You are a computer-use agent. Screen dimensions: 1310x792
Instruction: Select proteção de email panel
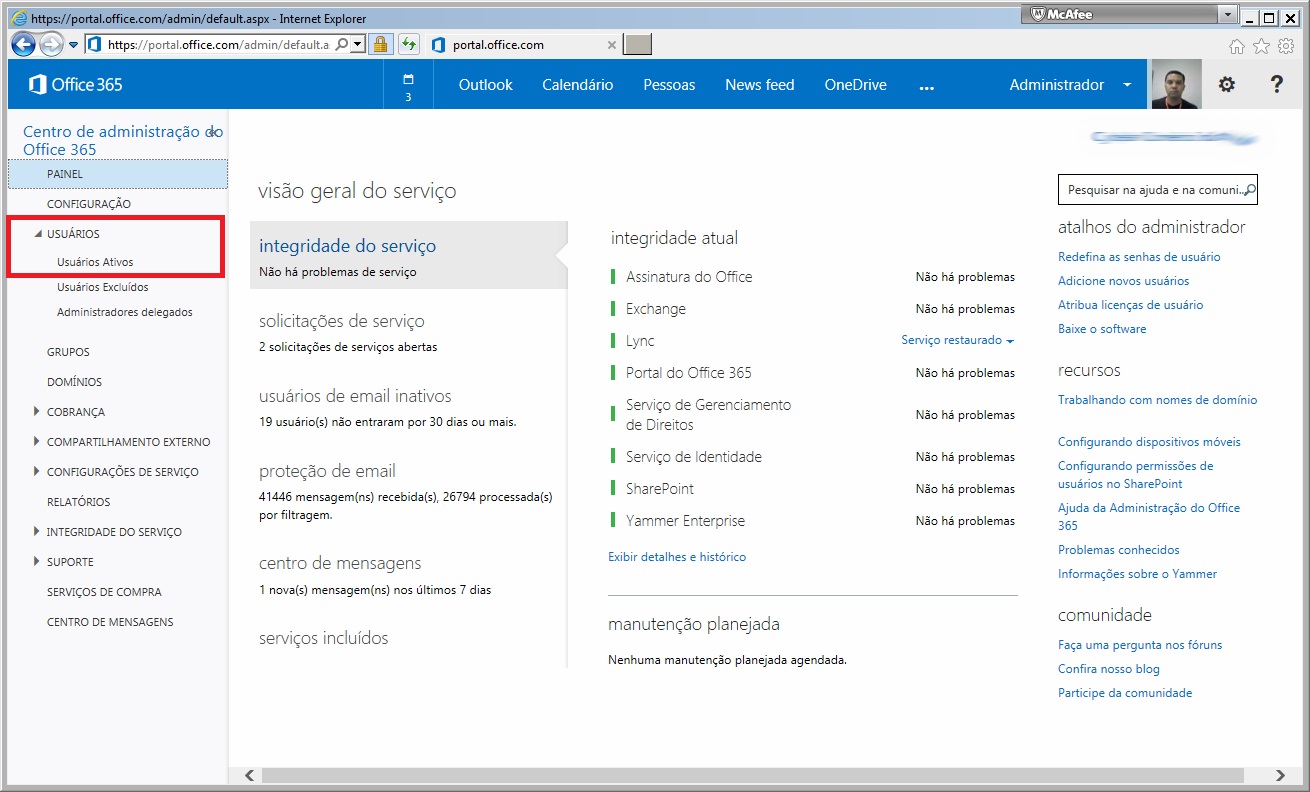(x=408, y=490)
